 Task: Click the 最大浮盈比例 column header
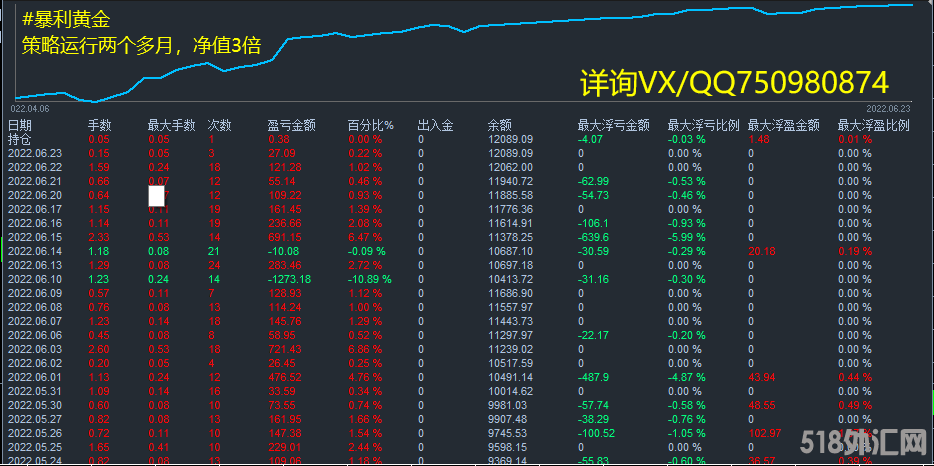tap(872, 125)
